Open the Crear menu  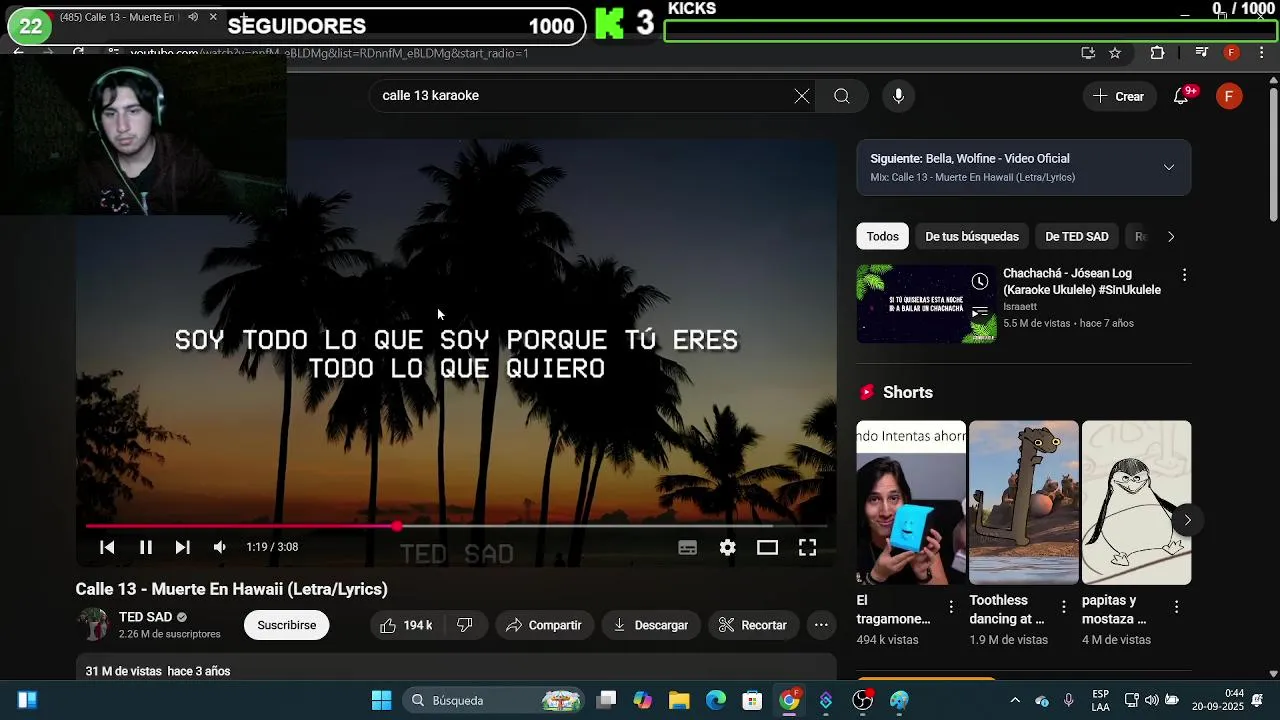[x=1119, y=96]
